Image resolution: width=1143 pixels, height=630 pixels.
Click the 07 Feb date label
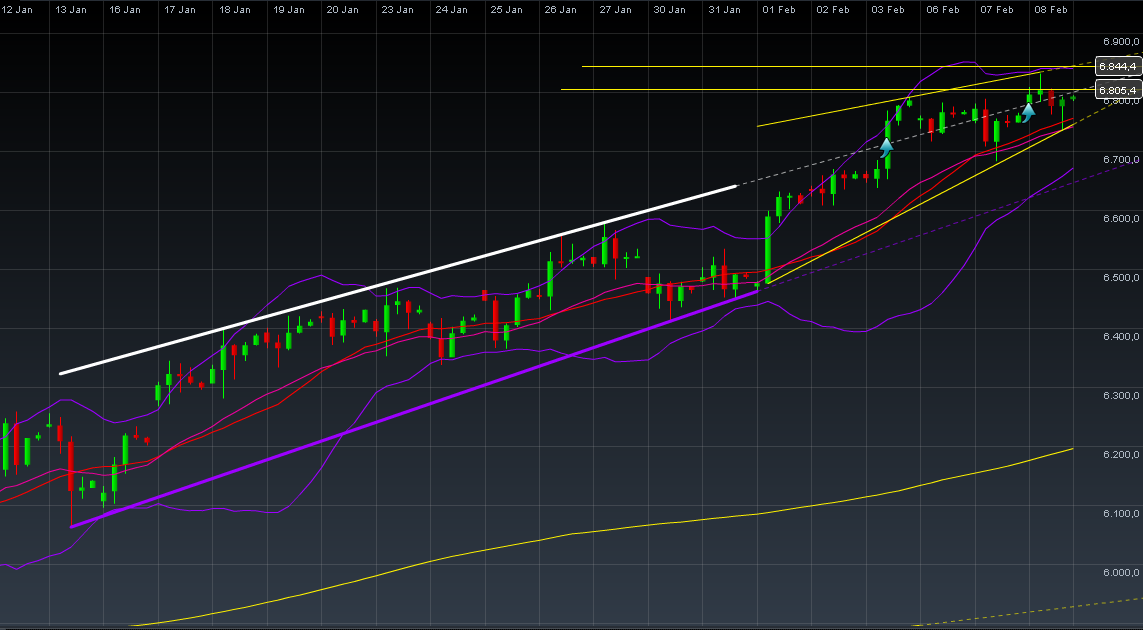pos(996,9)
